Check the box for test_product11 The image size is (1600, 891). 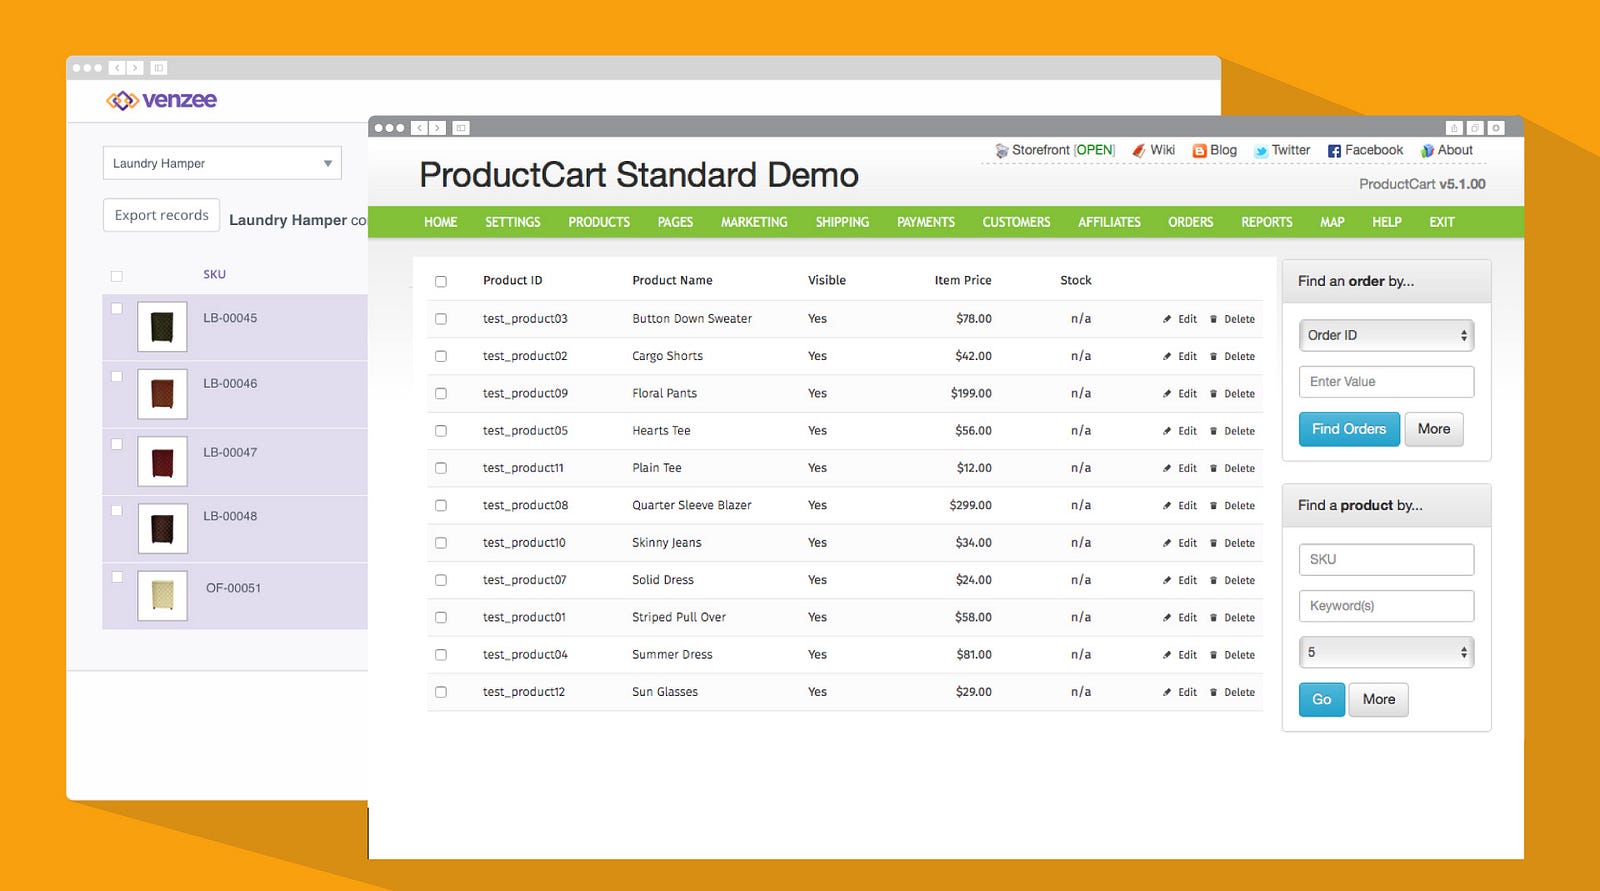tap(441, 468)
